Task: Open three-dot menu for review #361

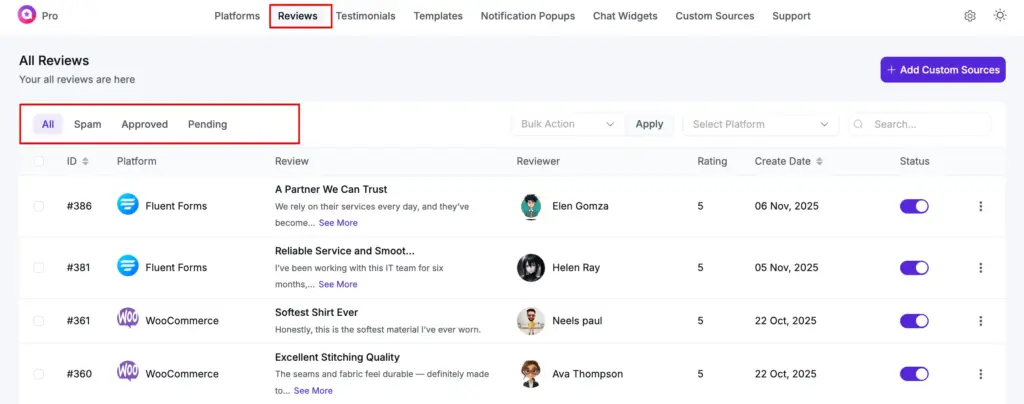Action: tap(980, 321)
